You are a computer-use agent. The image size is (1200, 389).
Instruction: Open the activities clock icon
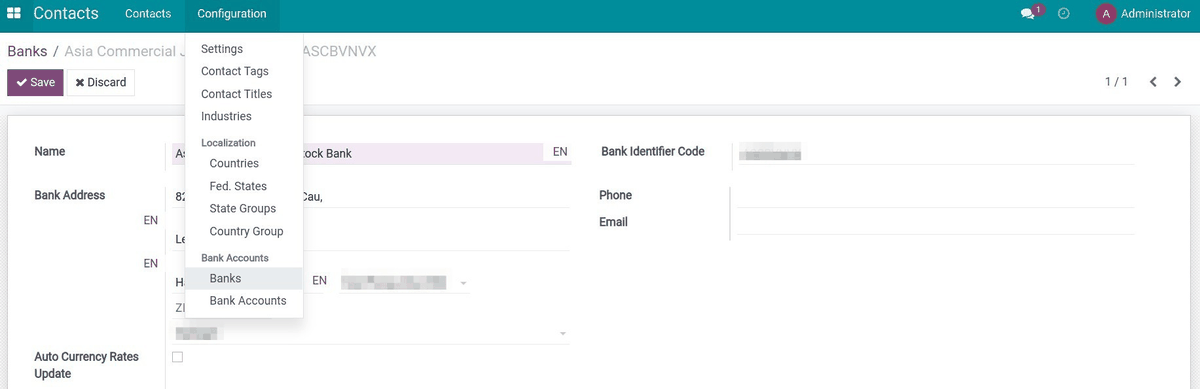pyautogui.click(x=1064, y=14)
